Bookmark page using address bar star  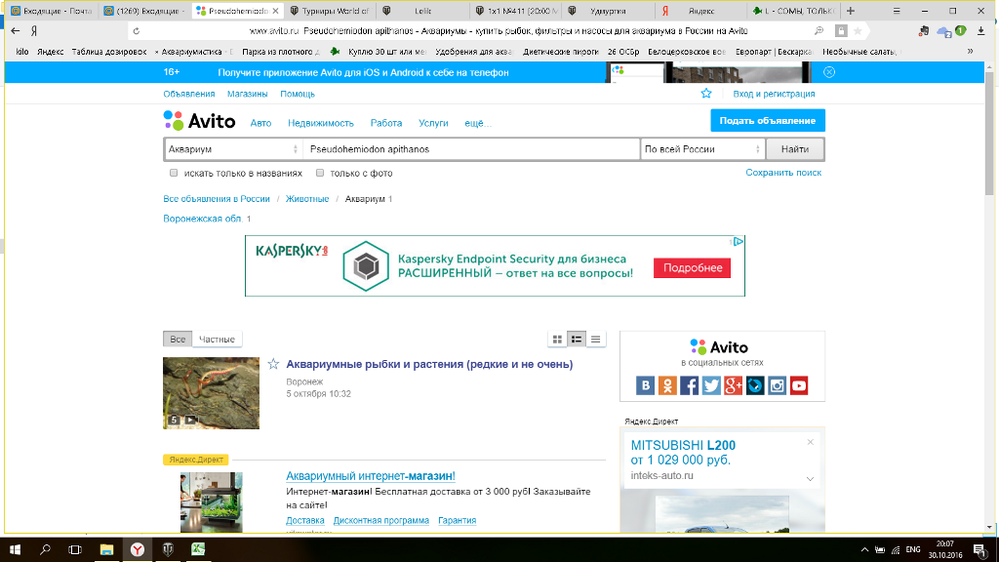pyautogui.click(x=858, y=31)
